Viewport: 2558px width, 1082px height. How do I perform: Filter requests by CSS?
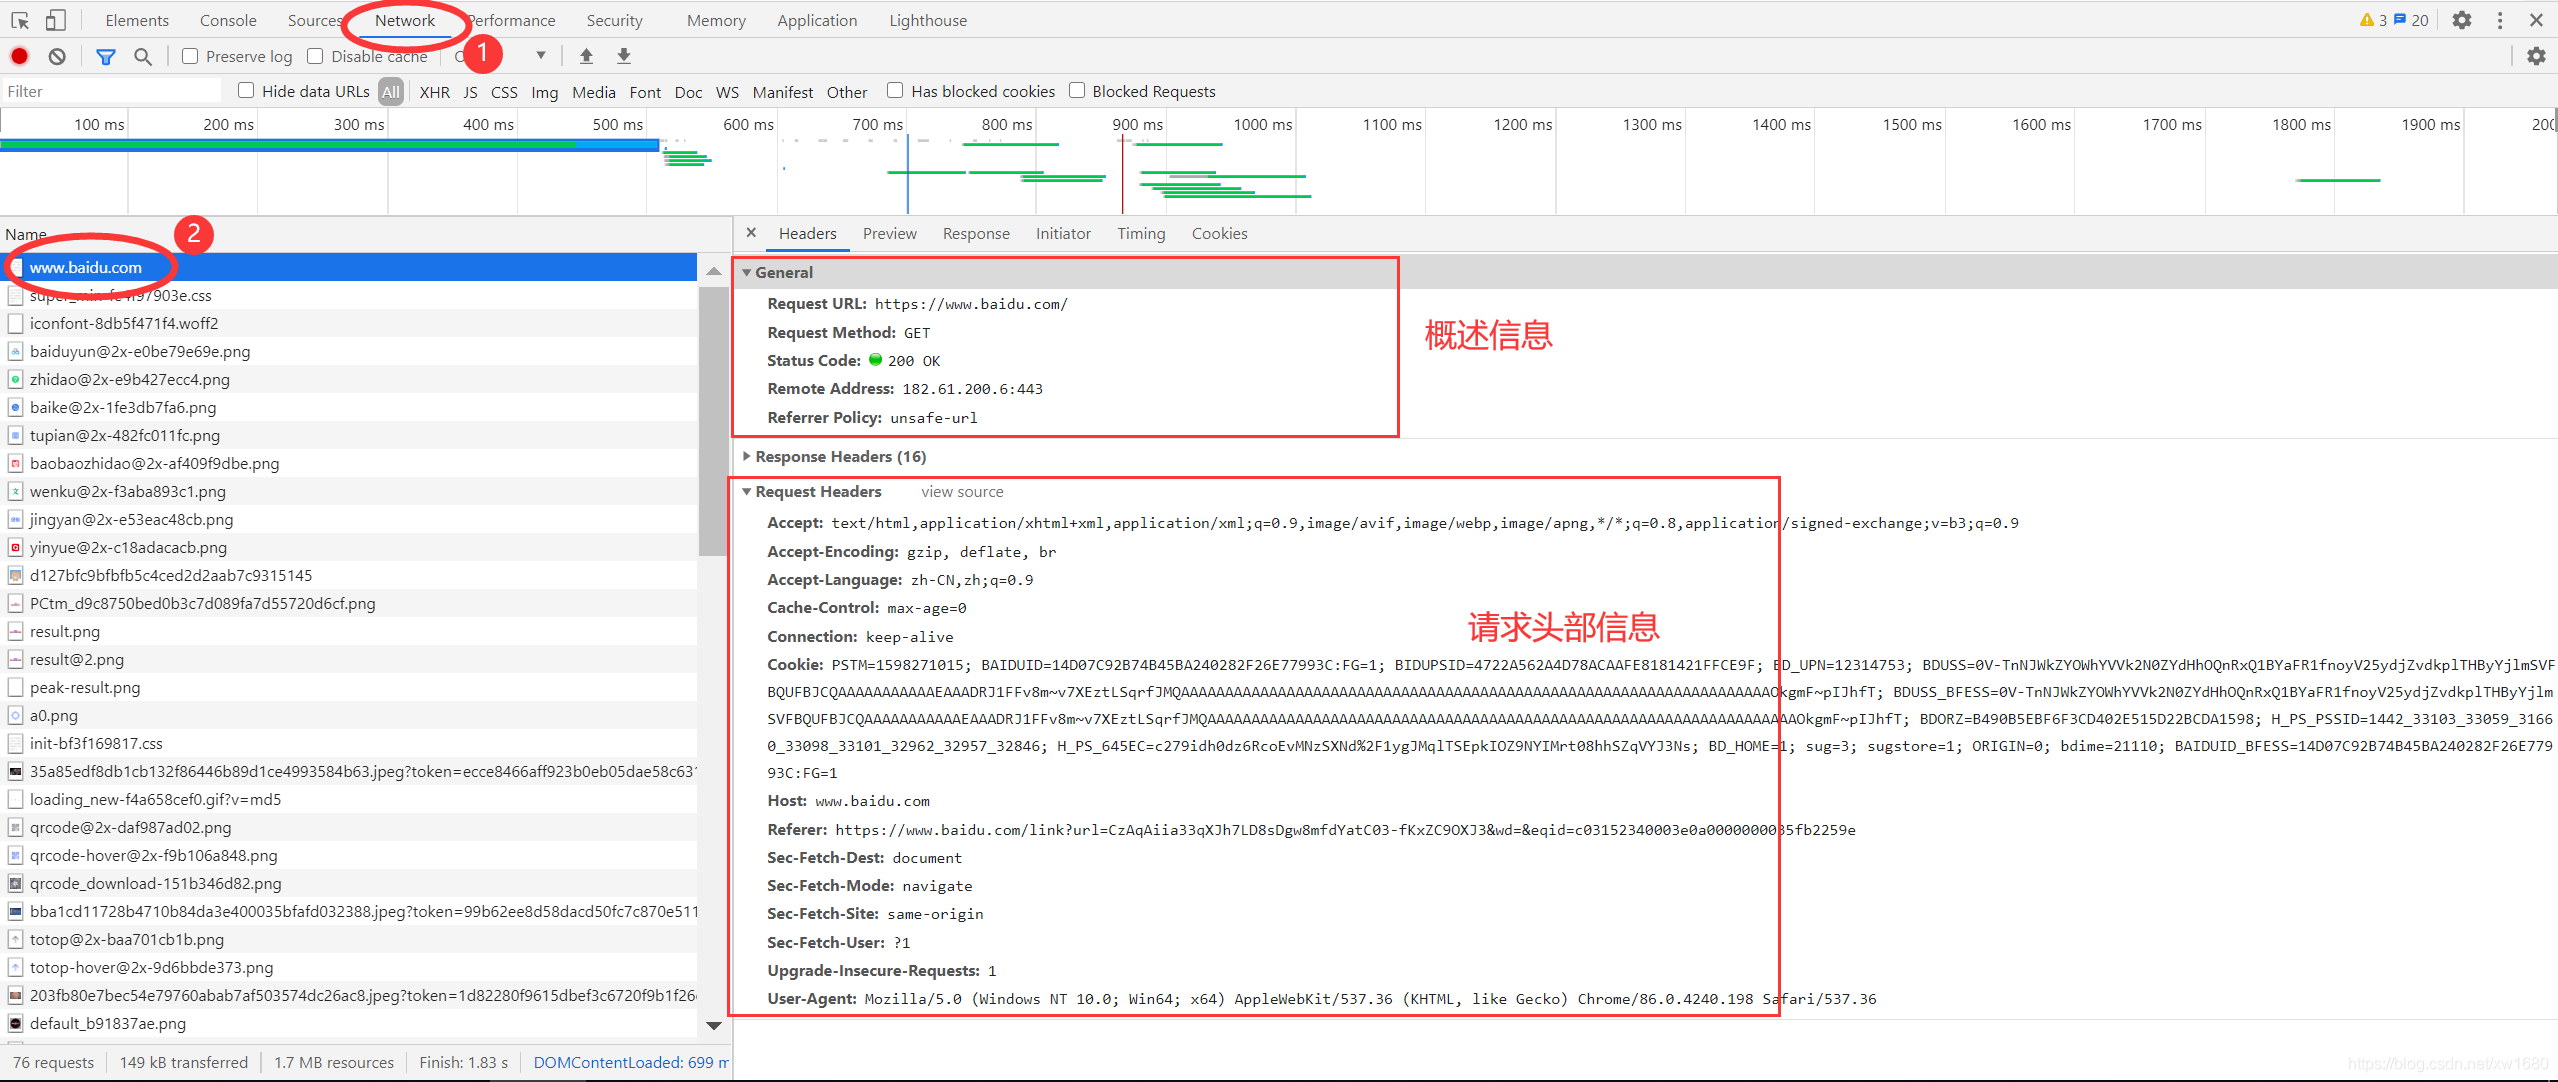pos(504,92)
